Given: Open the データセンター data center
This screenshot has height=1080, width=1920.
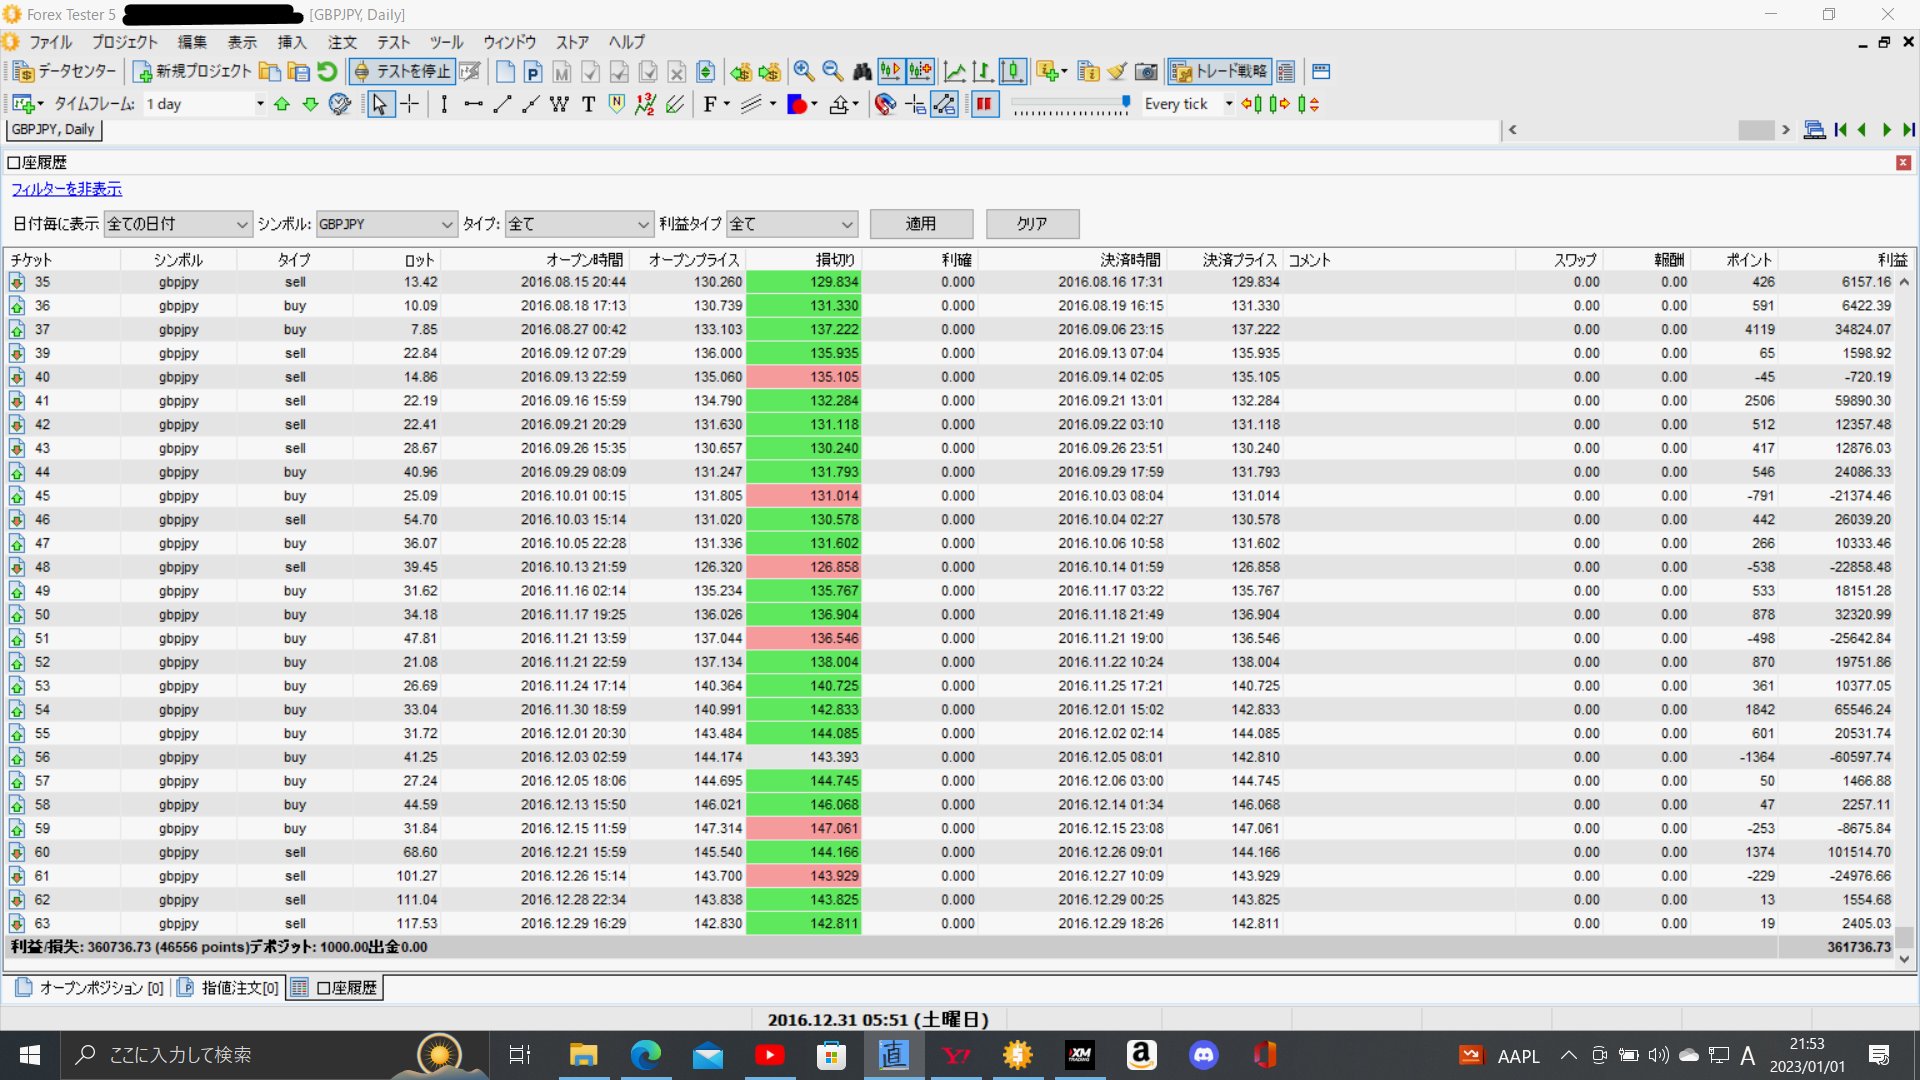Looking at the screenshot, I should 65,71.
